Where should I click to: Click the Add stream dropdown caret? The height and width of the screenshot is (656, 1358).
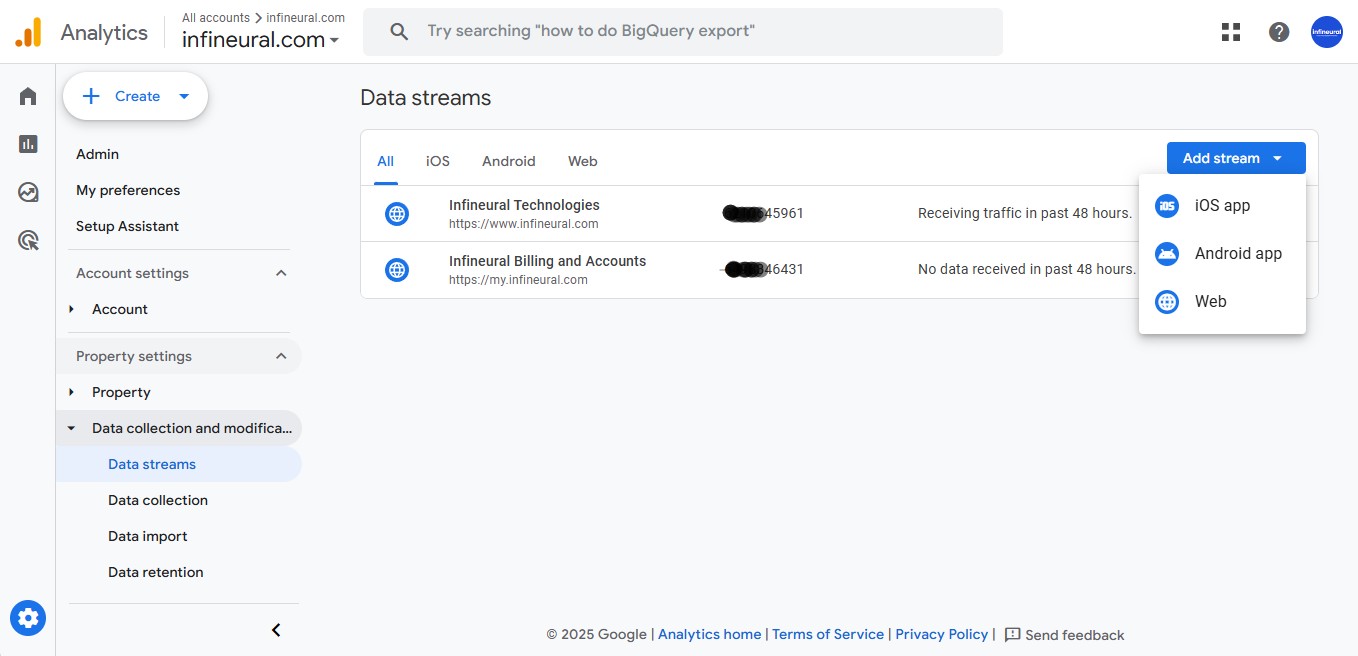1278,158
